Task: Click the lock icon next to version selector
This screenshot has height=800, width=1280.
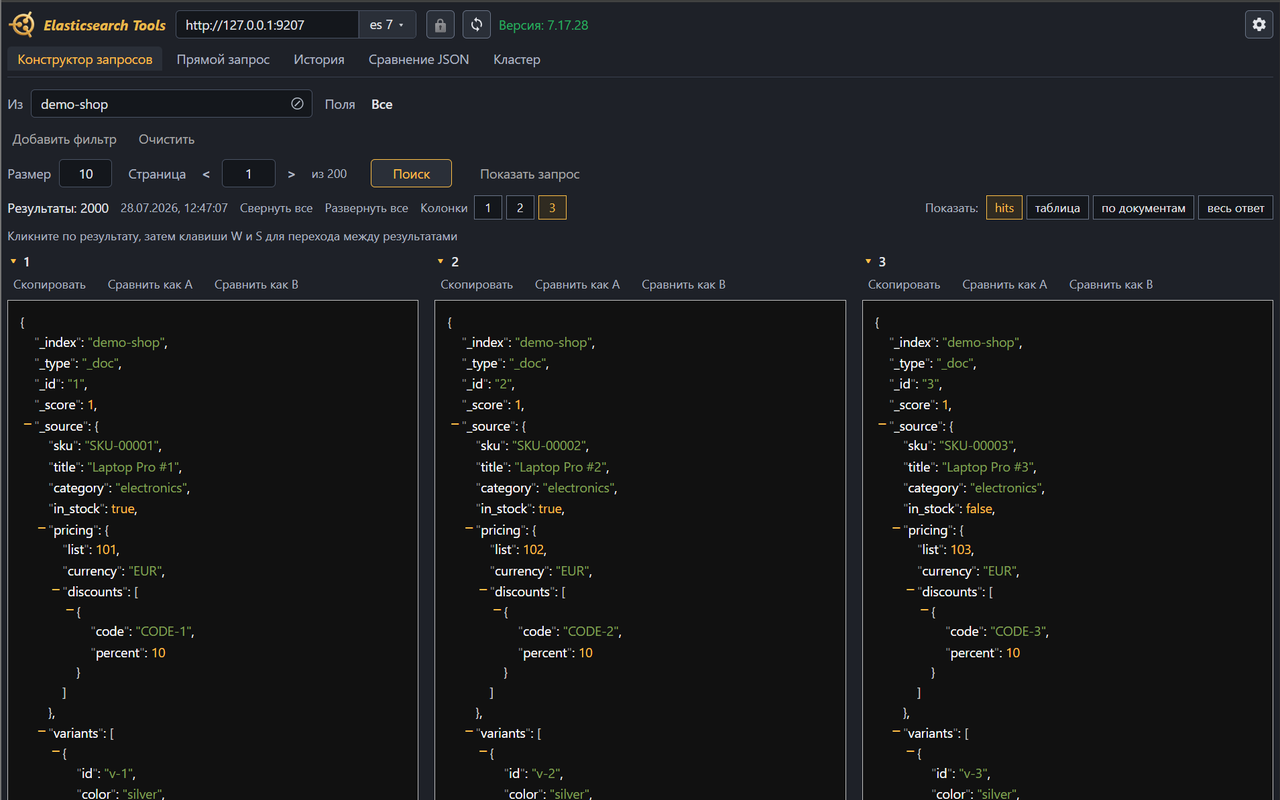Action: 440,25
